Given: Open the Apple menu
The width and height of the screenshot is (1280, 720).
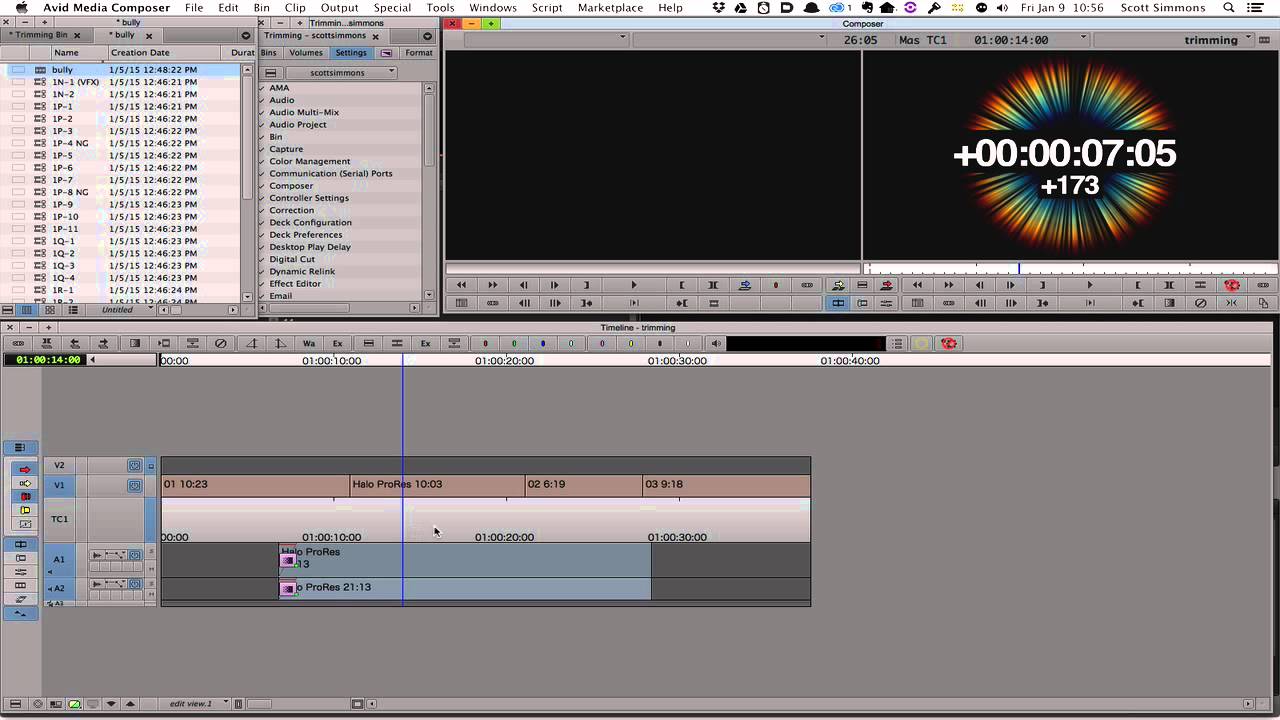Looking at the screenshot, I should click(x=21, y=8).
